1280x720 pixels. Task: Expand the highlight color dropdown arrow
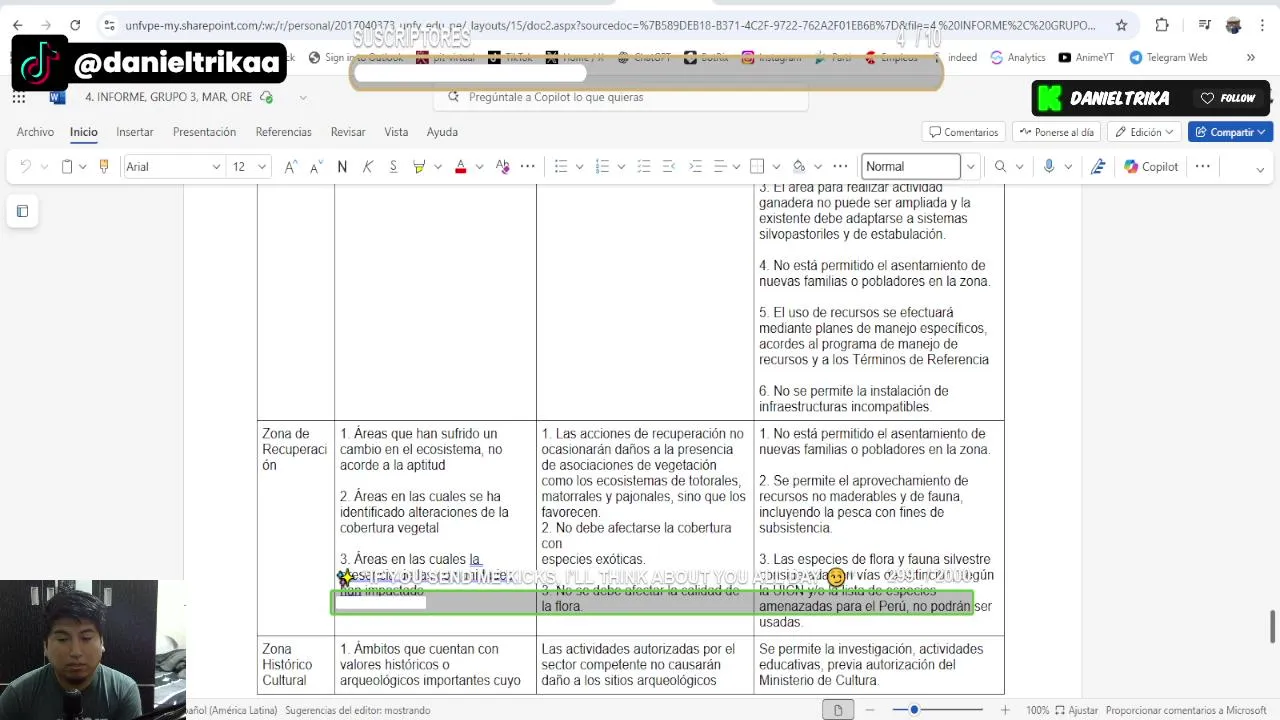[x=437, y=167]
